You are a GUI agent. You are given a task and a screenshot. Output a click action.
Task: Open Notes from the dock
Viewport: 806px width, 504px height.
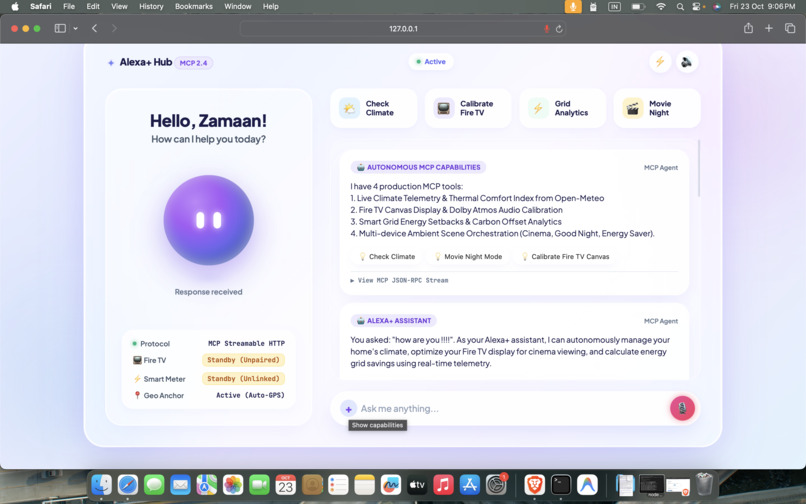click(364, 484)
